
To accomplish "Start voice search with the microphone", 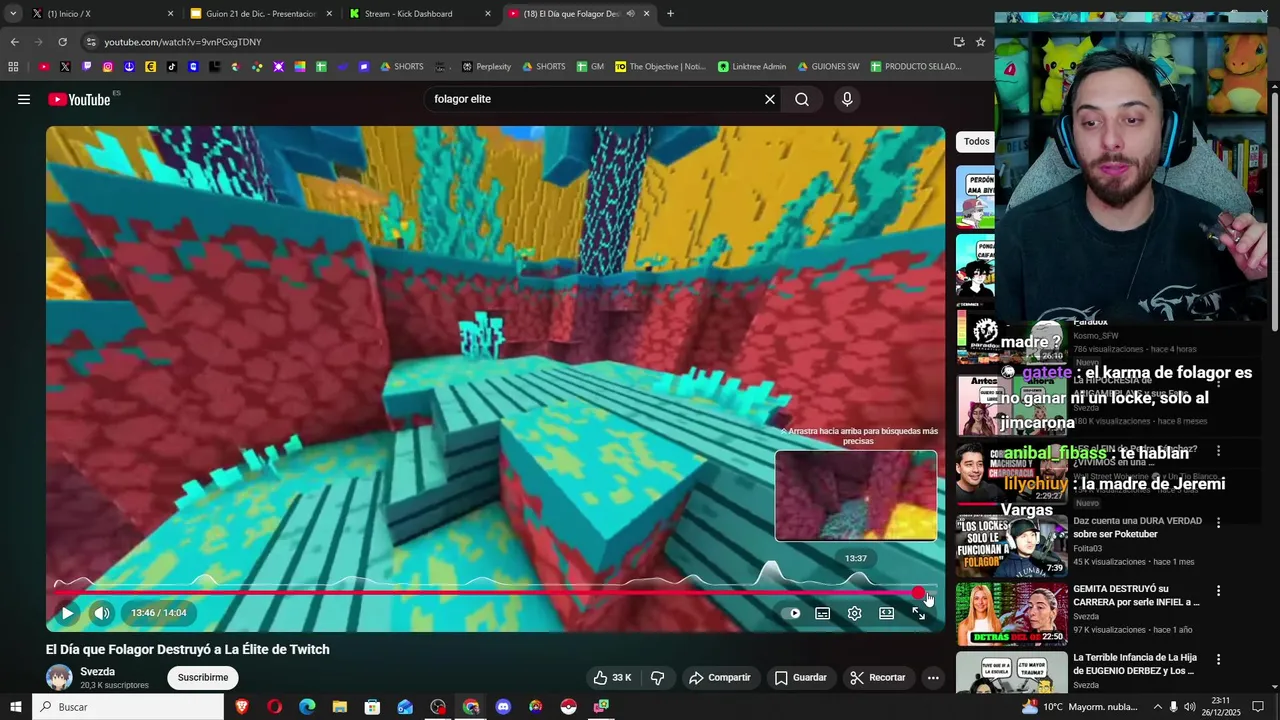I will [847, 99].
